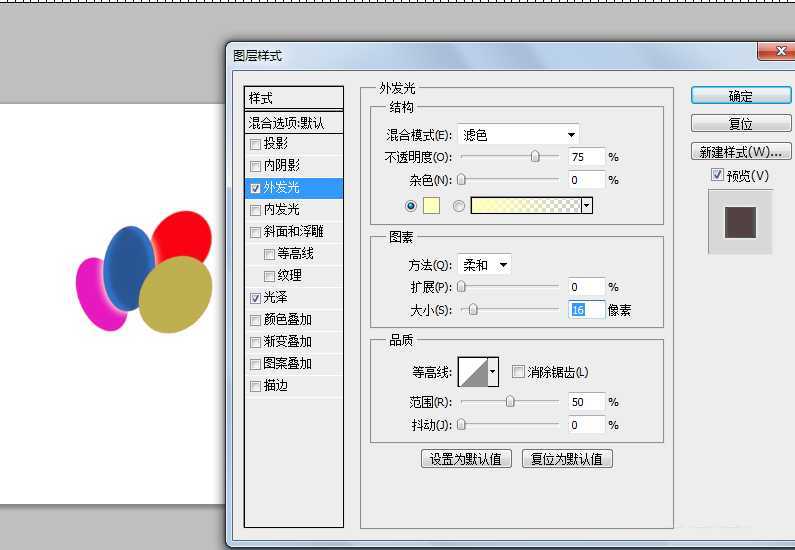
Task: Select the 样式 styles header item
Action: 294,98
